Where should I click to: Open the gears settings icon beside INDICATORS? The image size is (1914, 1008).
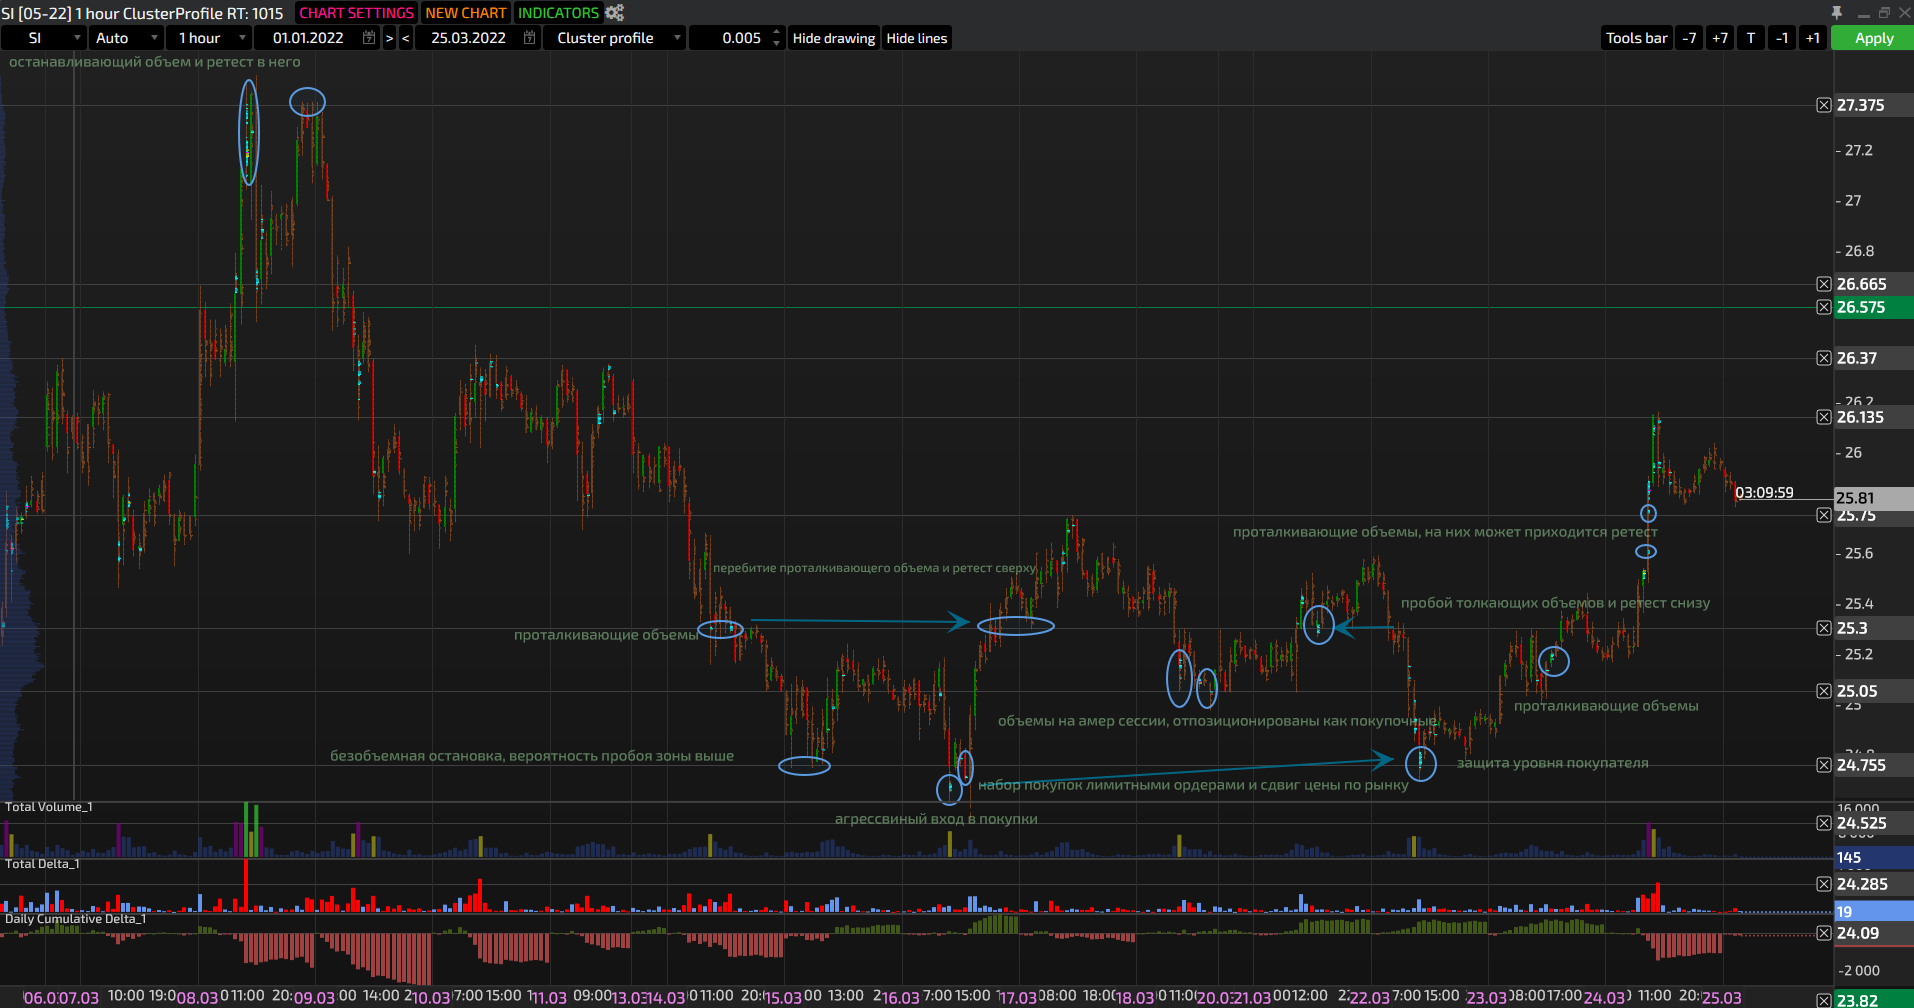(x=614, y=13)
